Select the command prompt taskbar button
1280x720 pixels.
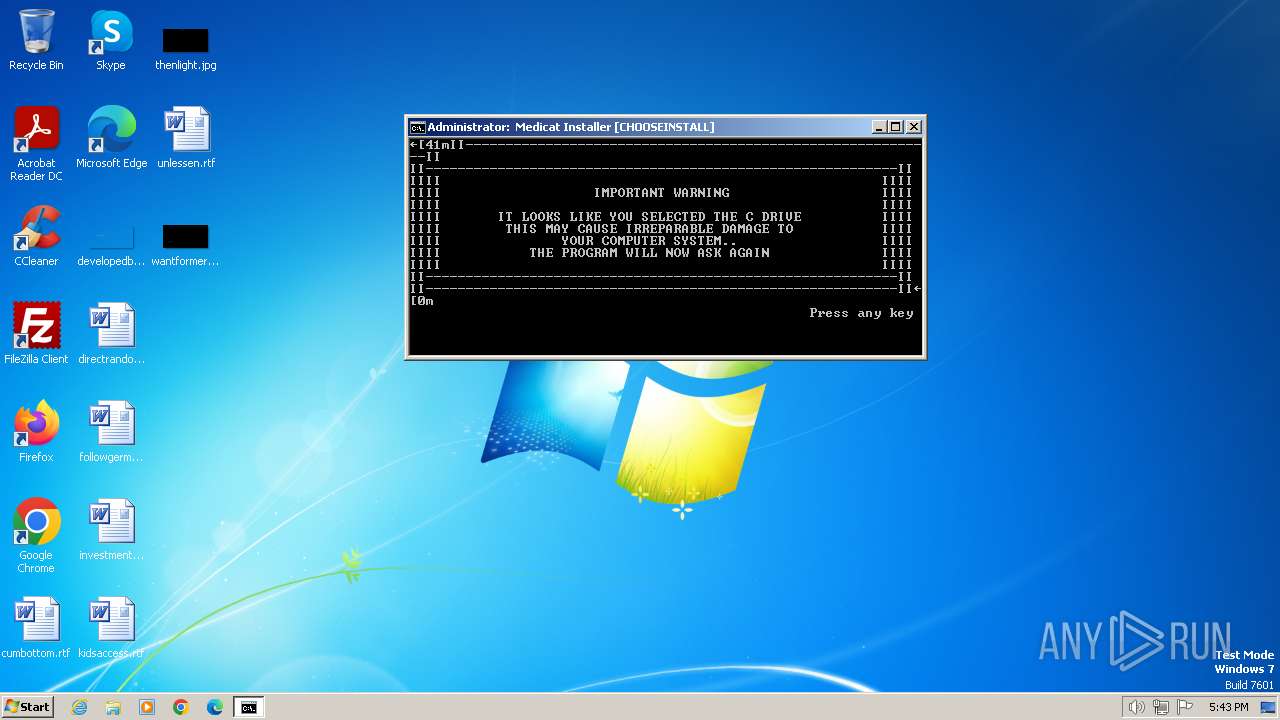[248, 707]
